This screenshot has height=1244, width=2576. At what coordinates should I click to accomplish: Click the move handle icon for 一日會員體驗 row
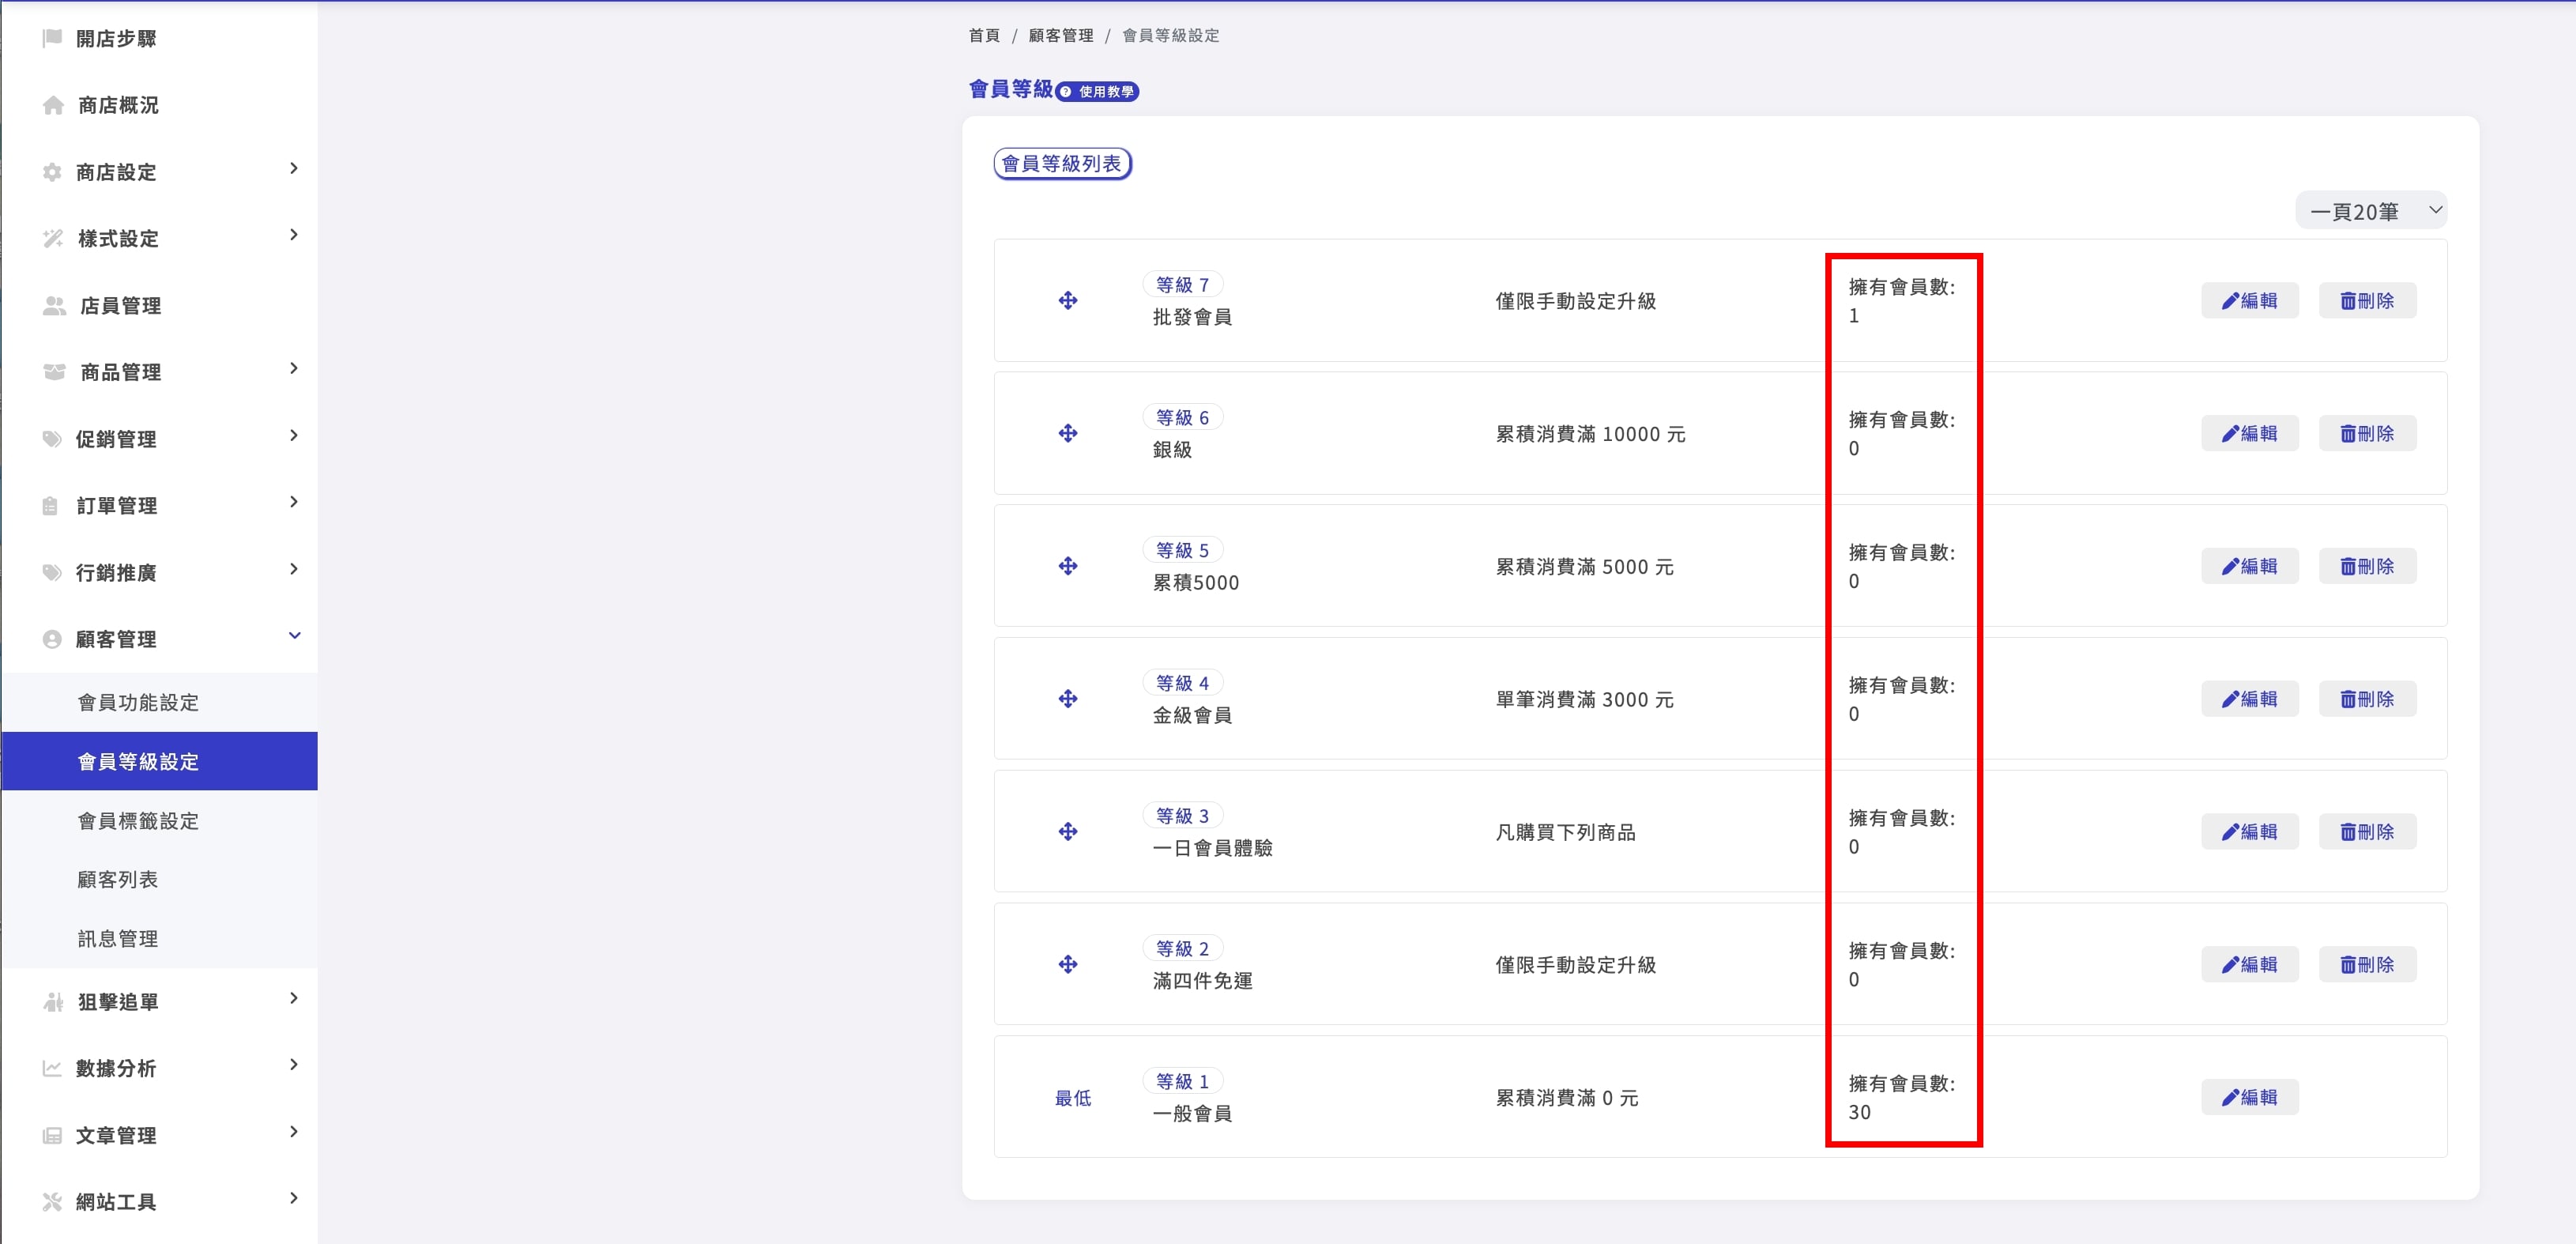[x=1068, y=831]
